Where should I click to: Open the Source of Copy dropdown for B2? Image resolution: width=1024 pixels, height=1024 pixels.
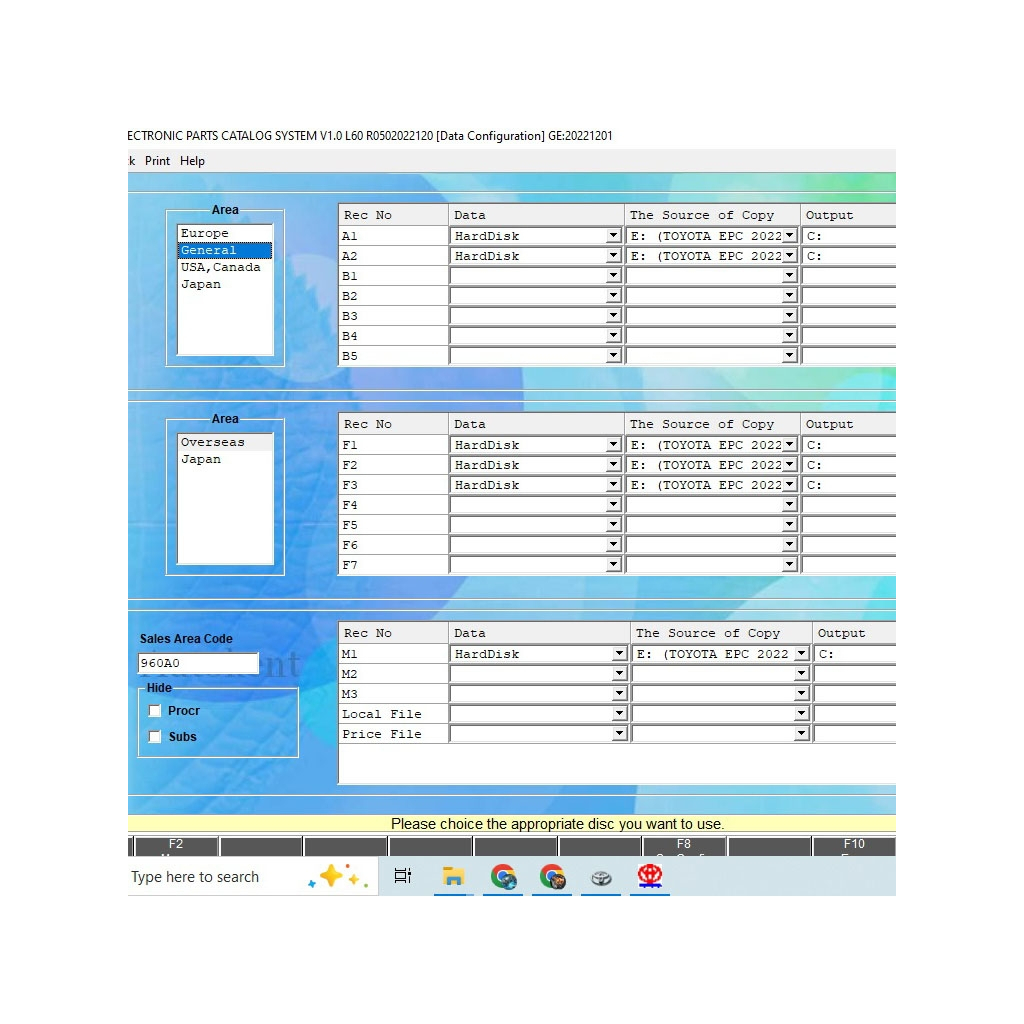coord(790,296)
